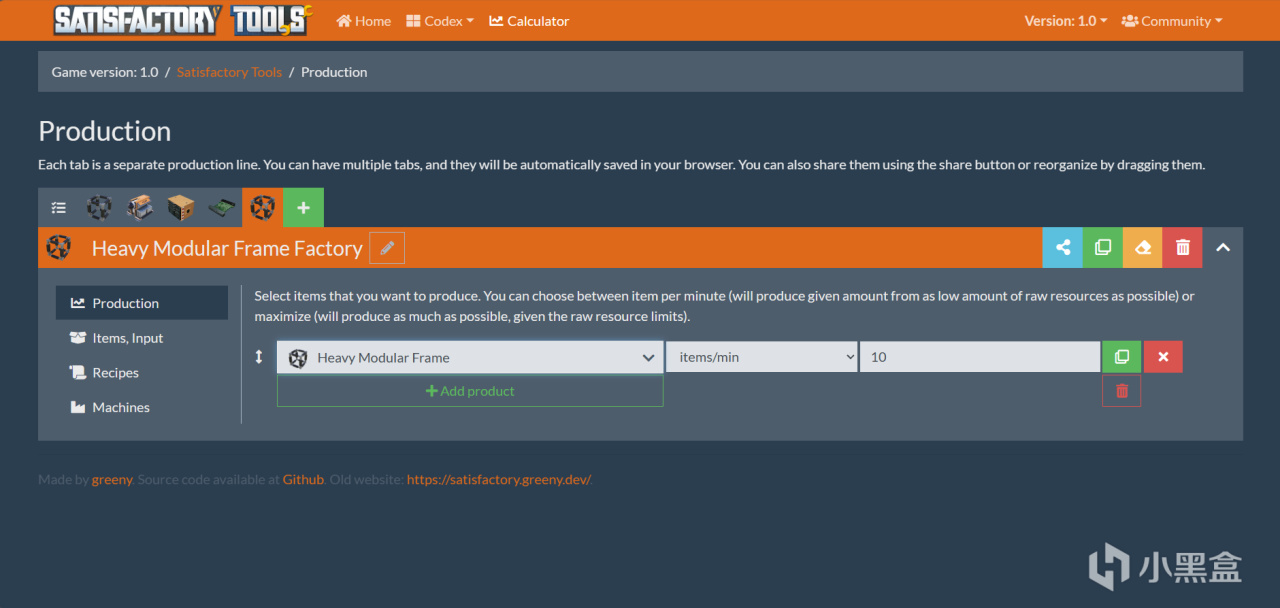1280x608 pixels.
Task: Remove the product row with red X
Action: coord(1163,357)
